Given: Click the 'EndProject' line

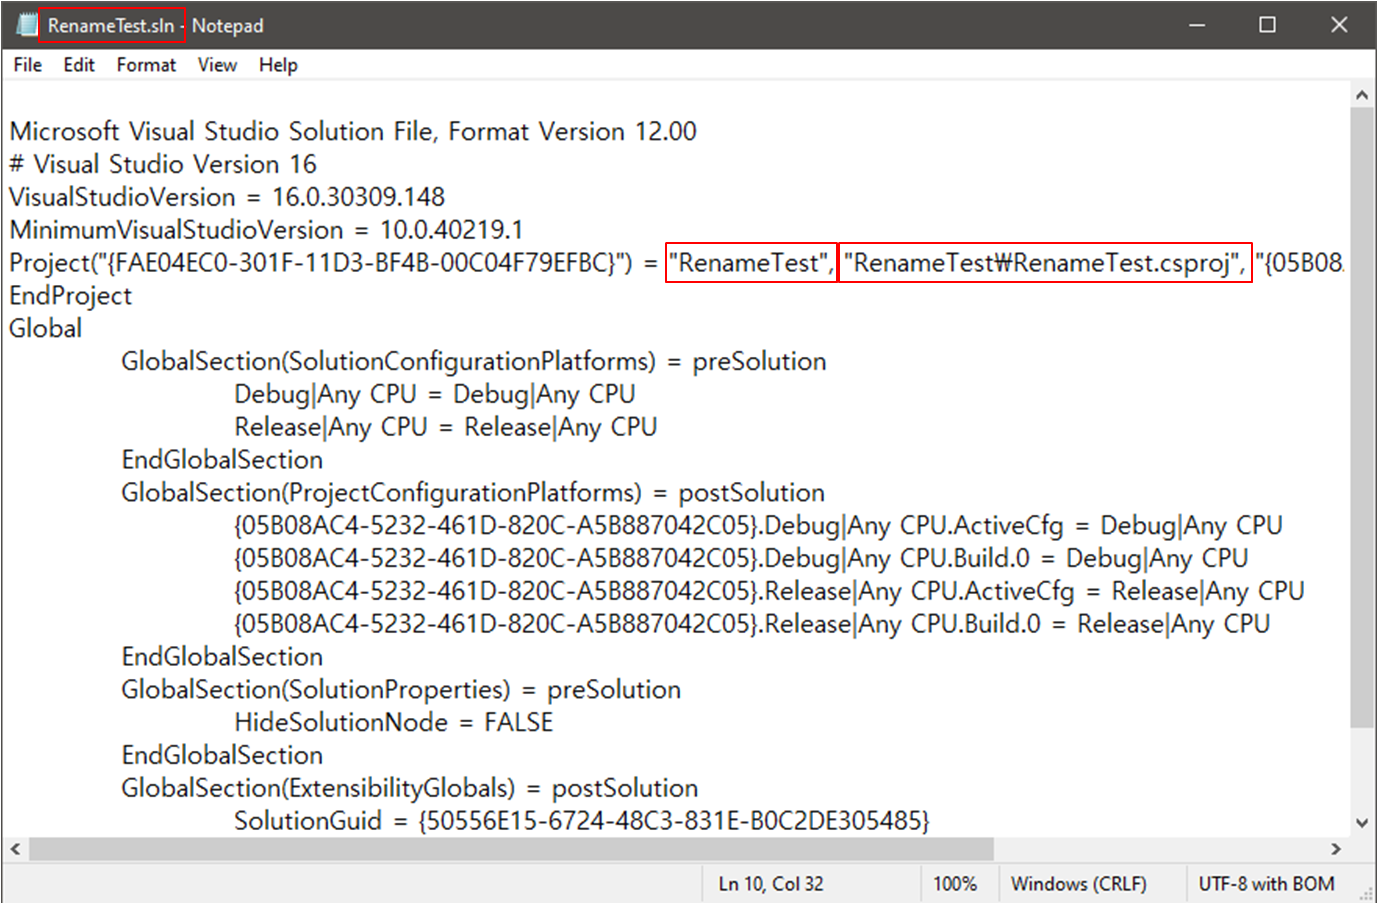Looking at the screenshot, I should [x=70, y=296].
